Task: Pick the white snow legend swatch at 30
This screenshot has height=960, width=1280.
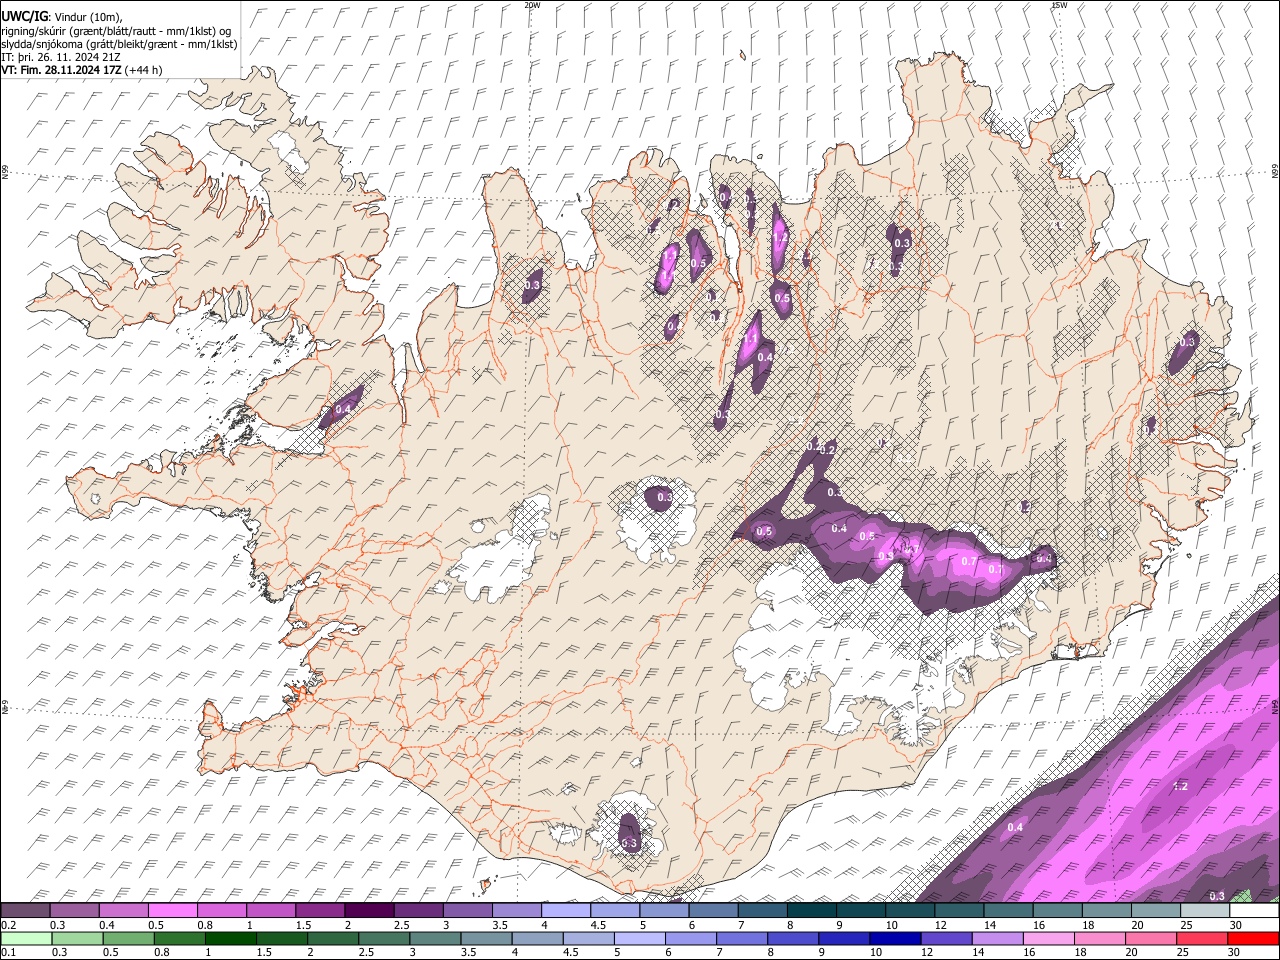Action: (1254, 910)
